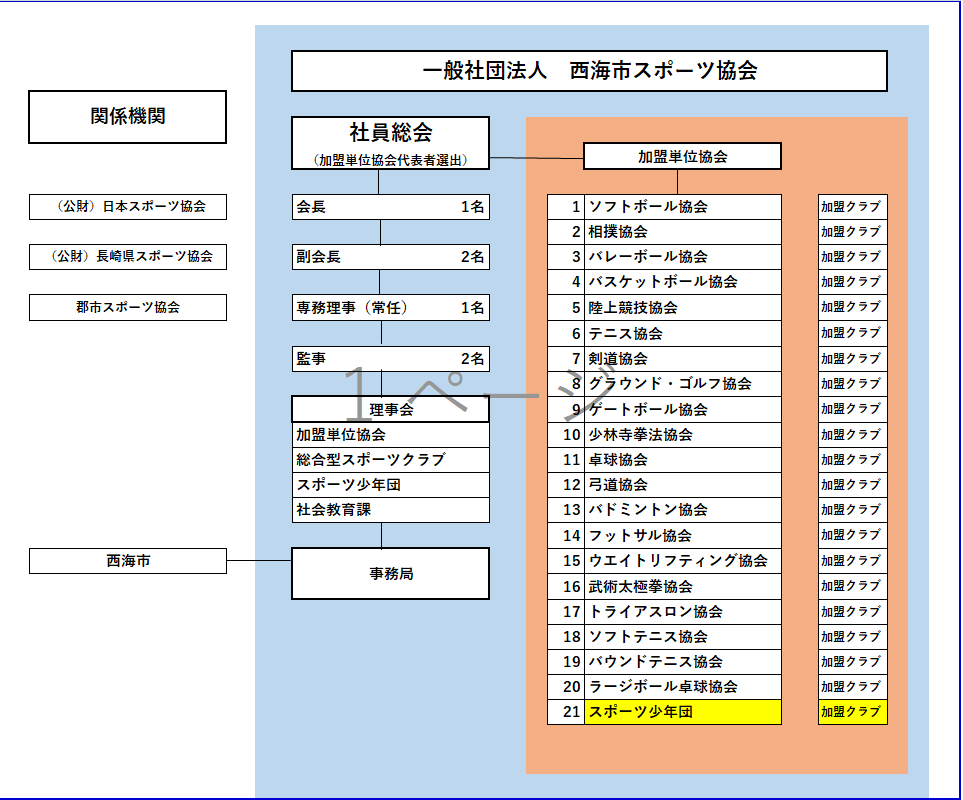Select 加盟クラブ beside フットサル協会
The image size is (963, 800).
click(x=852, y=535)
